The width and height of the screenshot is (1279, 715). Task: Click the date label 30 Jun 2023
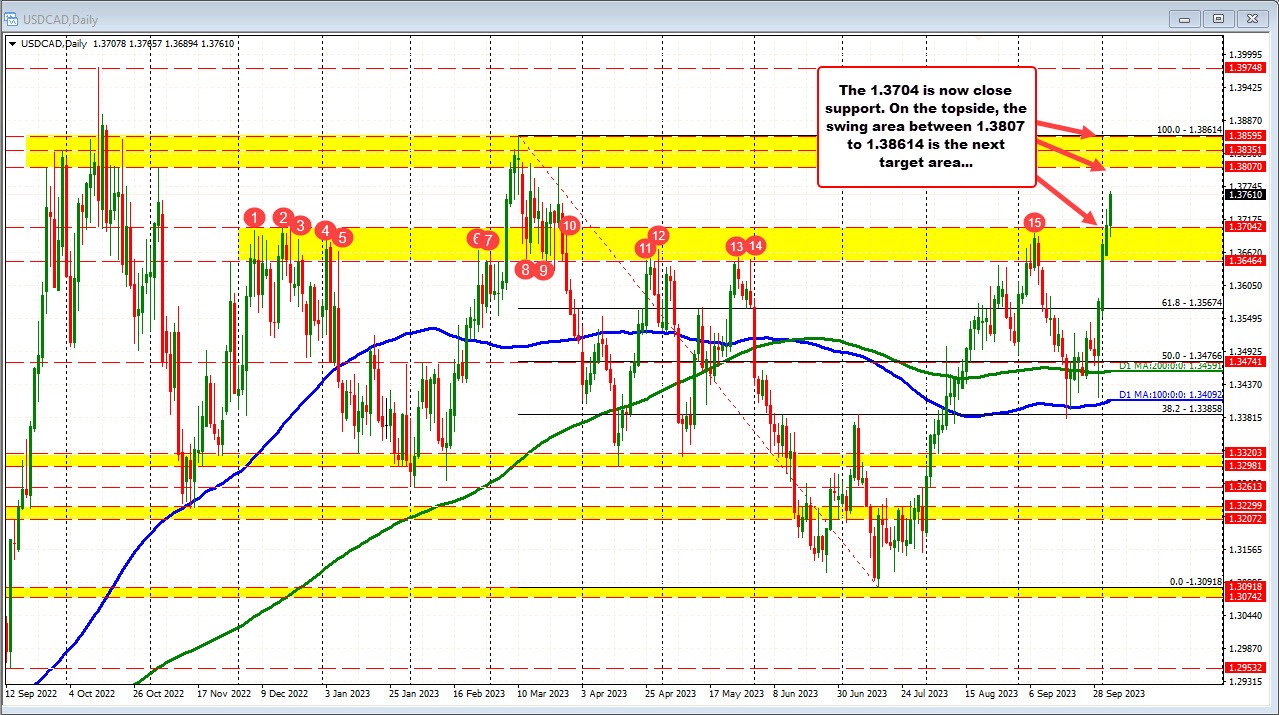863,692
